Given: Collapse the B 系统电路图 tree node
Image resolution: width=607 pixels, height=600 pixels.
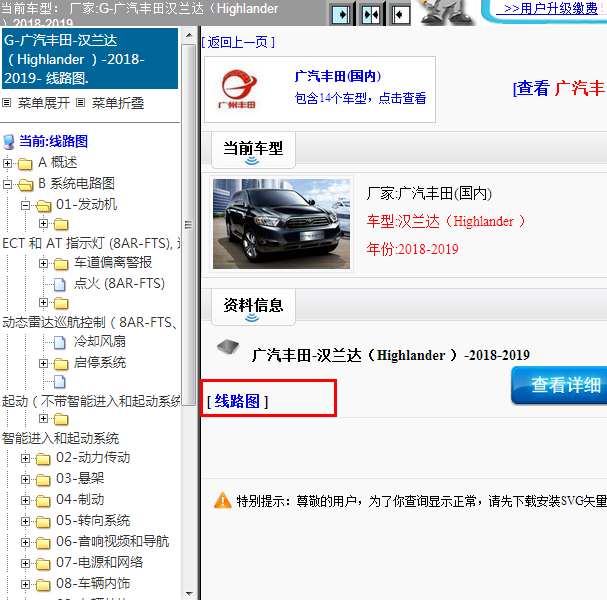Looking at the screenshot, I should (7, 184).
